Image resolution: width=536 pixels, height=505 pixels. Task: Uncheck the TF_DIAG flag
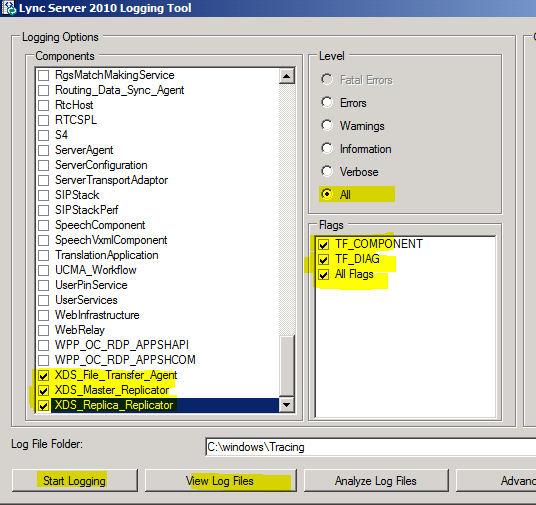[x=323, y=260]
